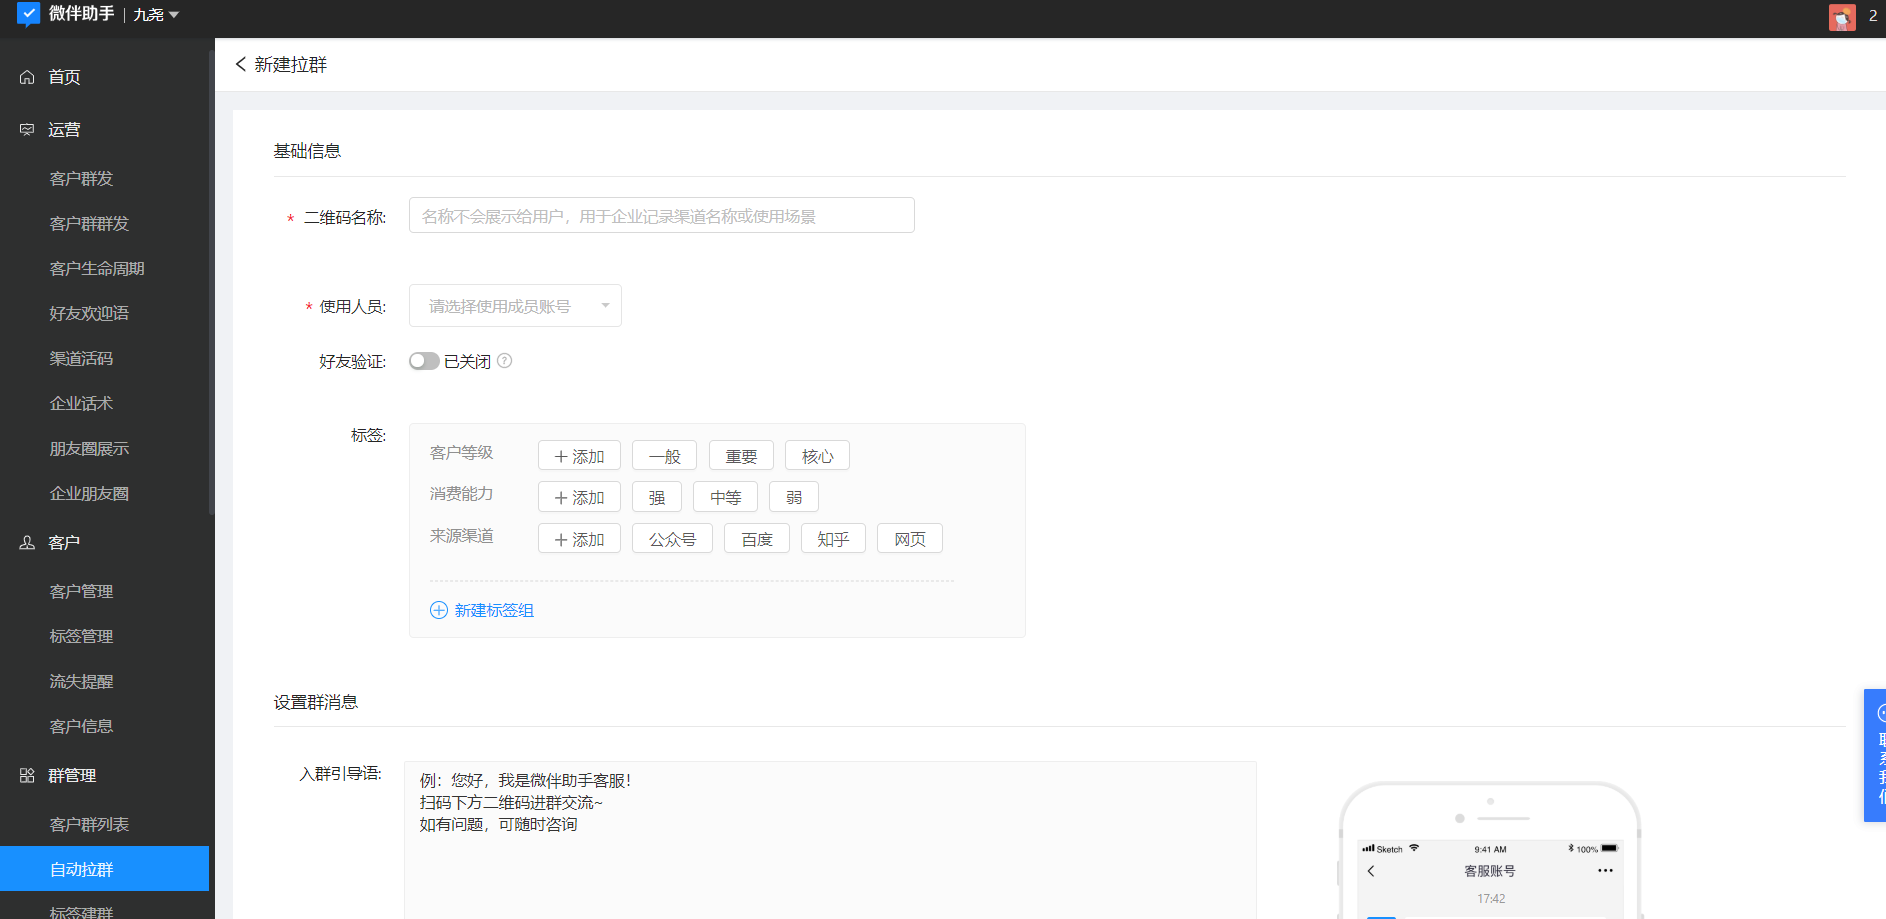This screenshot has width=1886, height=919.
Task: Select the active 自动拉群 menu item
Action: [105, 869]
